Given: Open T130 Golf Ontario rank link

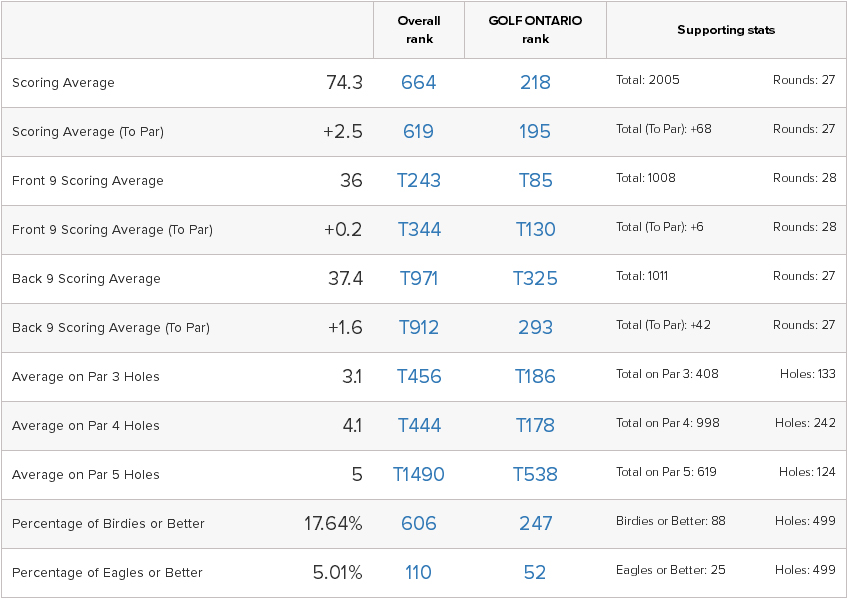Looking at the screenshot, I should [x=535, y=230].
